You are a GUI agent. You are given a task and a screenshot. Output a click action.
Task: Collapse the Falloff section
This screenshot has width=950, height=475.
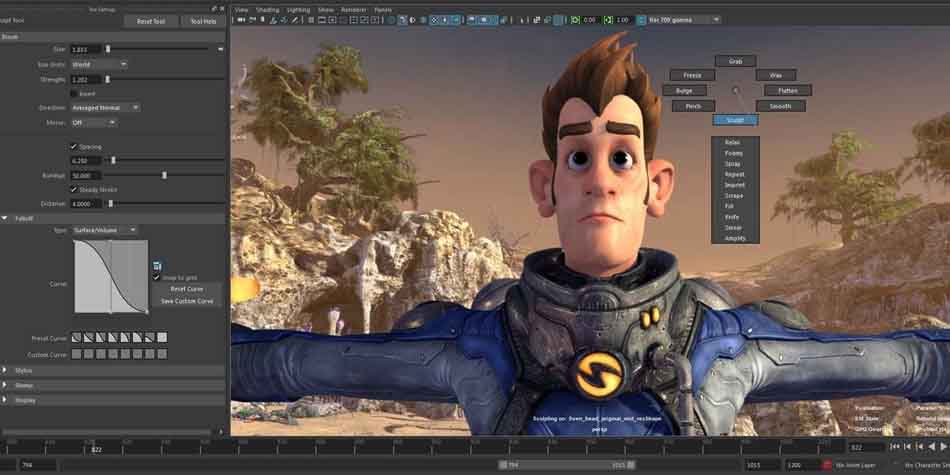tap(5, 218)
